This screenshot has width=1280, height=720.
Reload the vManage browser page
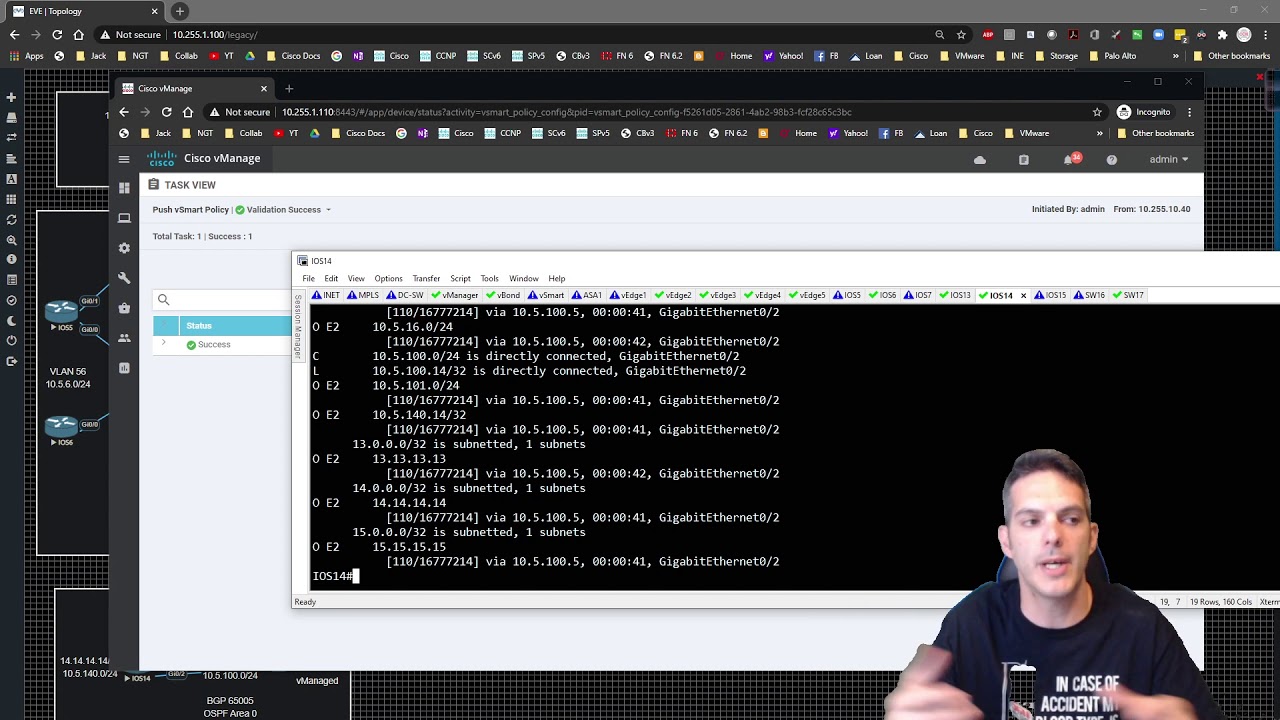click(x=166, y=112)
